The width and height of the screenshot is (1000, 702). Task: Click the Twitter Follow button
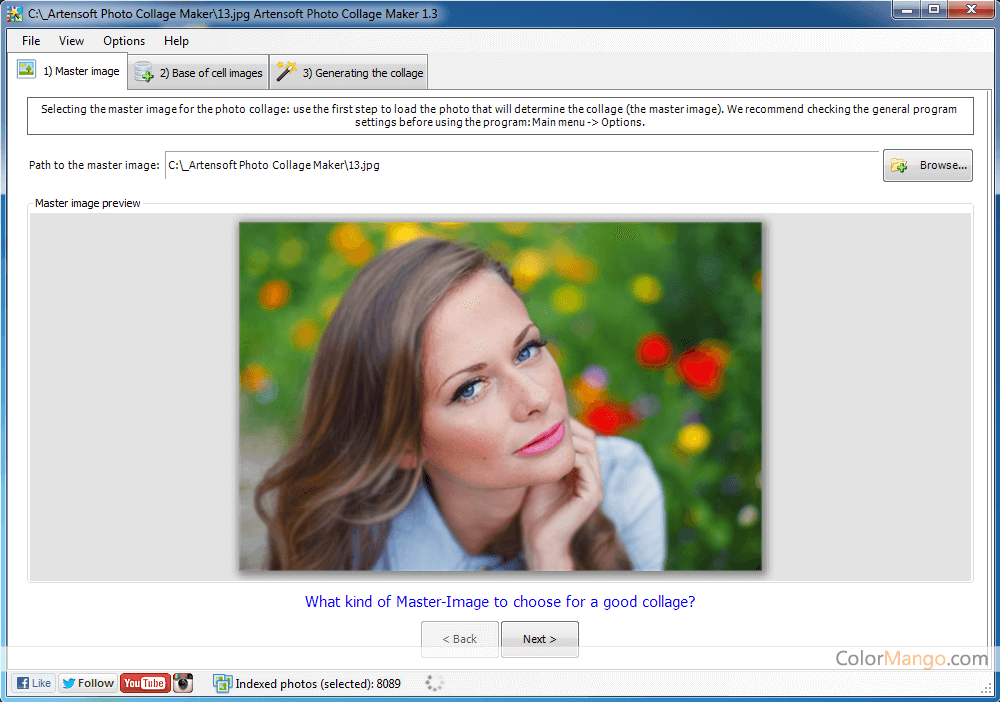(87, 683)
